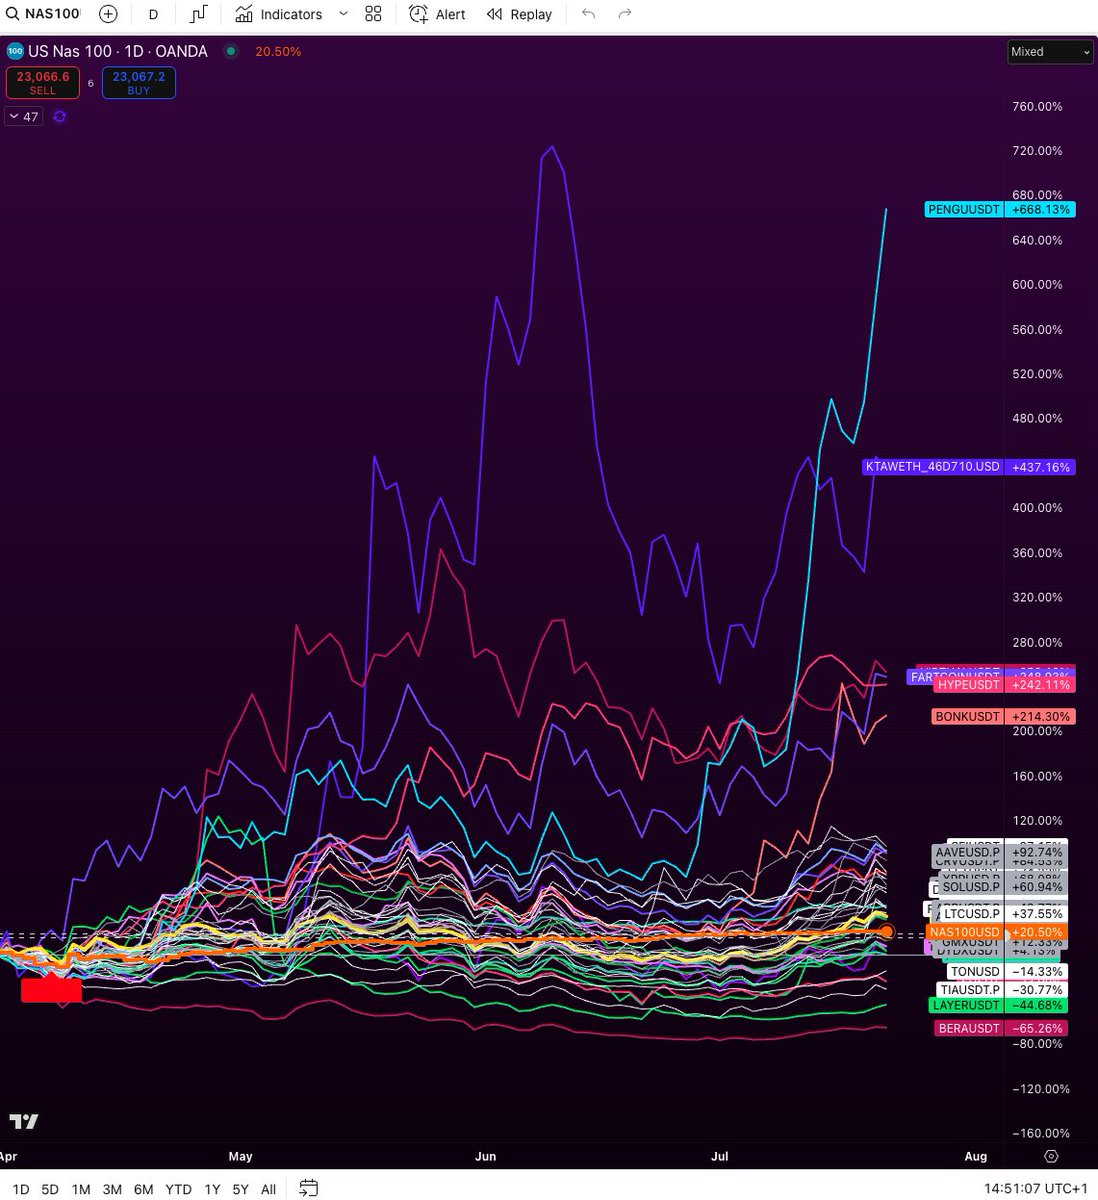Viewport: 1098px width, 1200px height.
Task: Select the LTCUSD.P label
Action: click(1004, 914)
